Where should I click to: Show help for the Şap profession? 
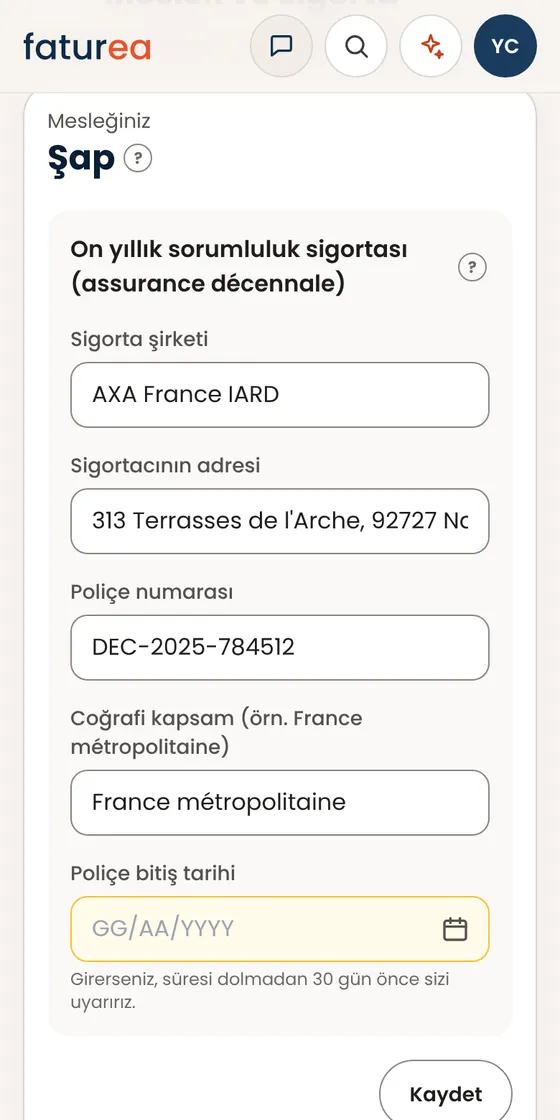tap(138, 158)
